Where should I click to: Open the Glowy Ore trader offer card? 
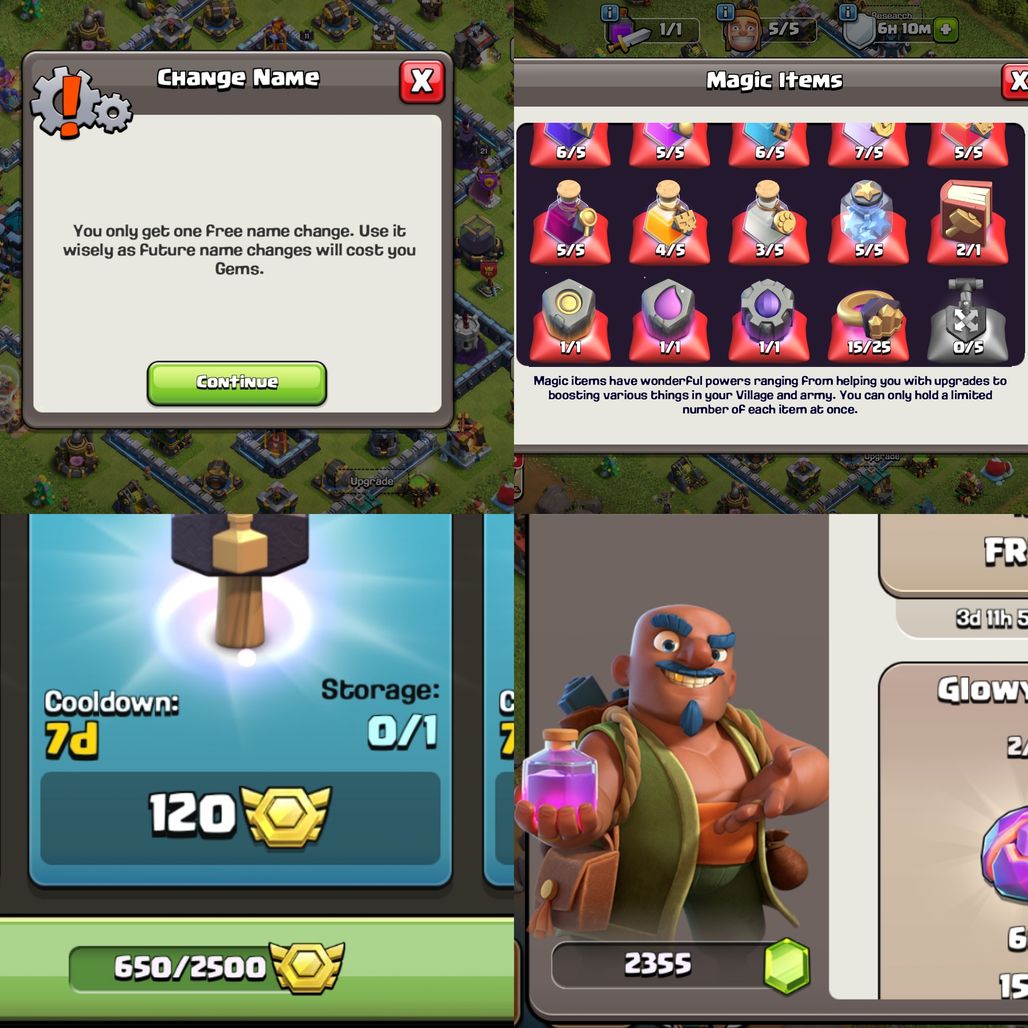(954, 831)
